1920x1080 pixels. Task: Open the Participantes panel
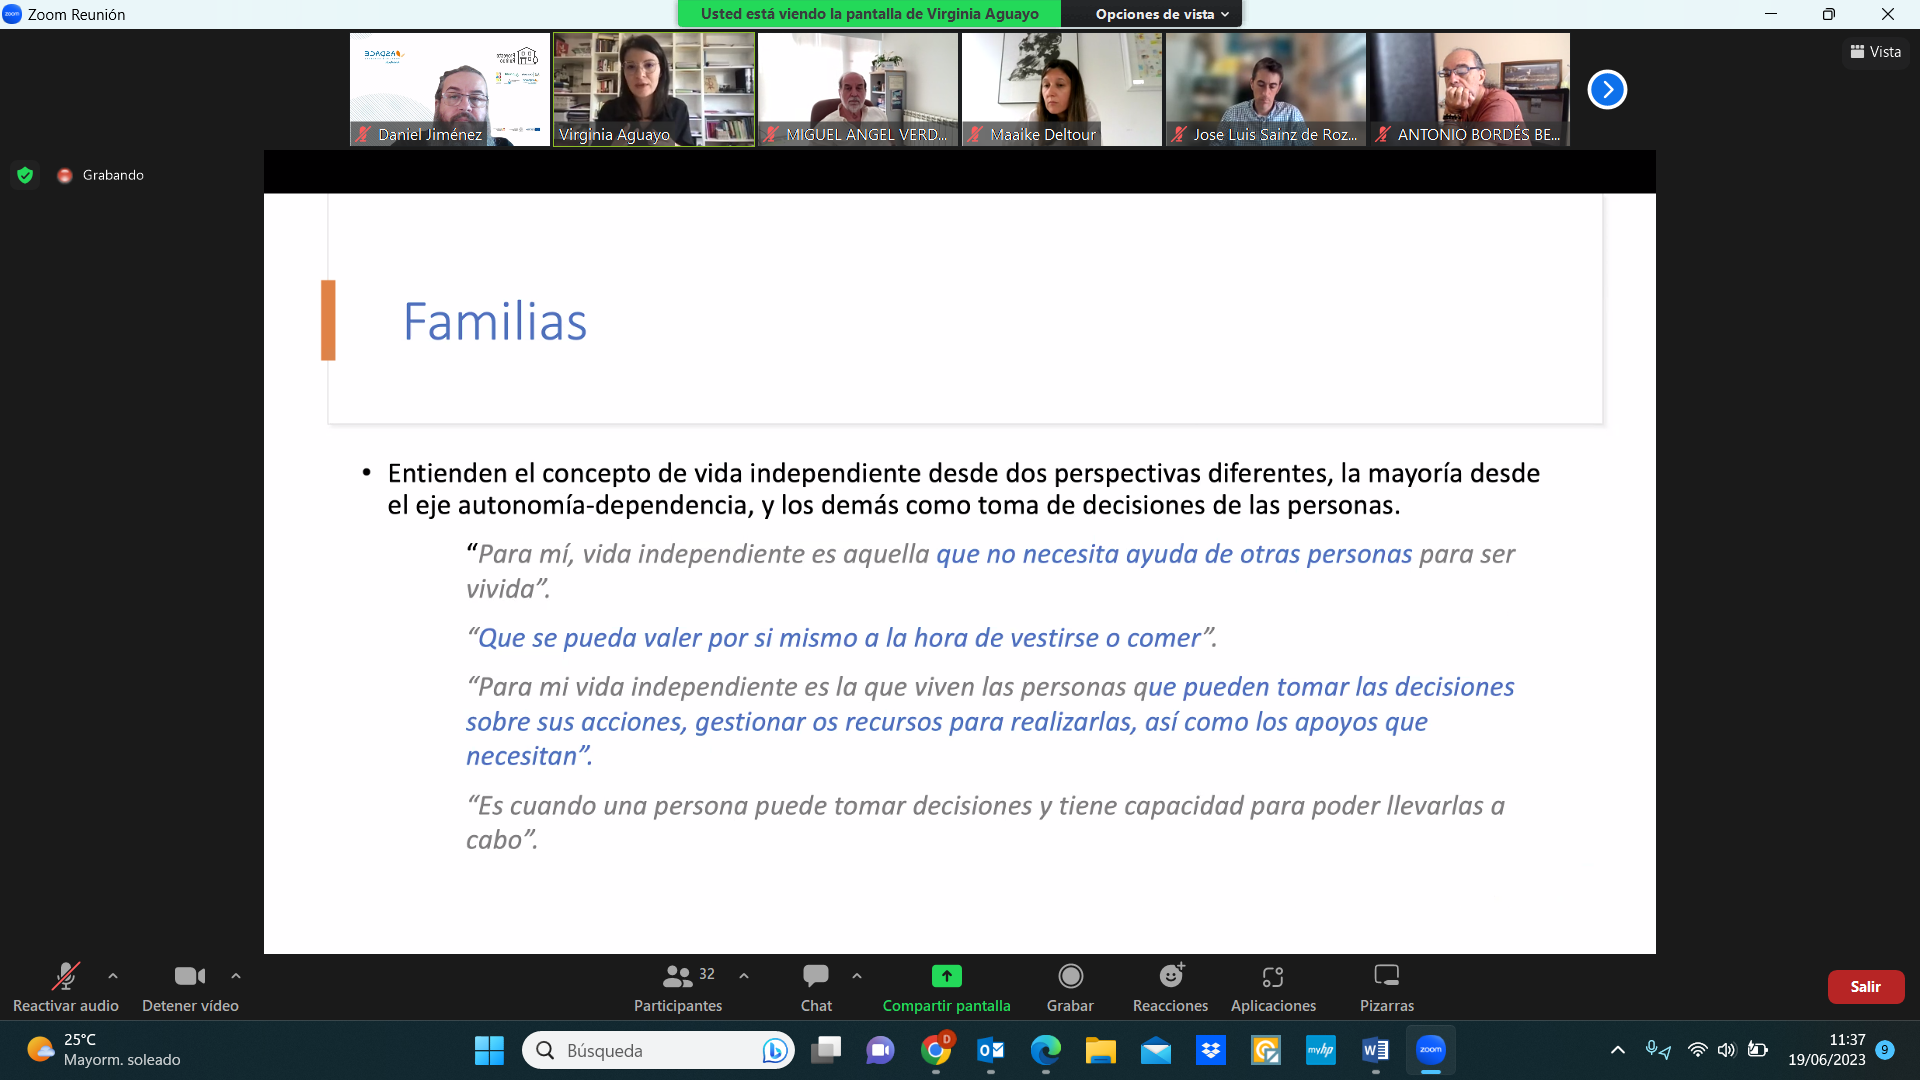pos(678,987)
